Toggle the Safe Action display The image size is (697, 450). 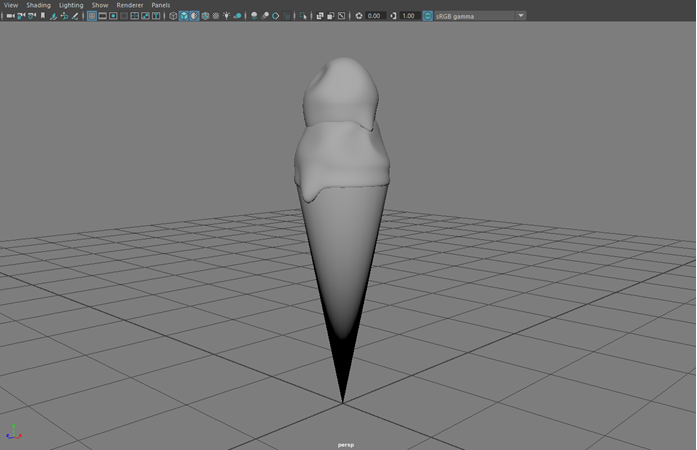(x=145, y=16)
